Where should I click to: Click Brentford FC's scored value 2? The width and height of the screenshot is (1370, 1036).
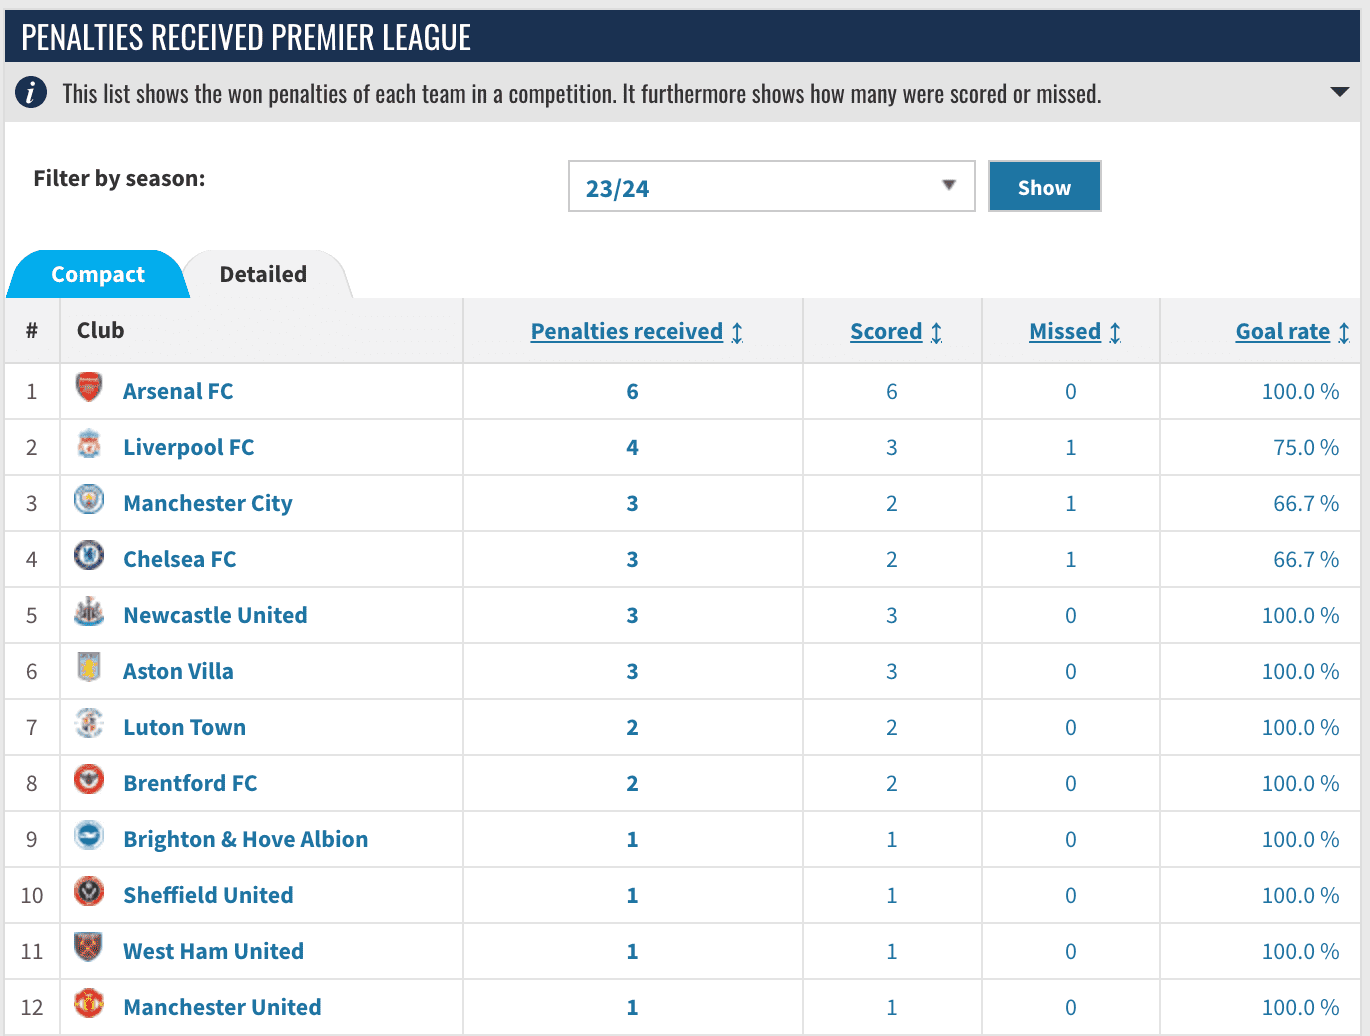[x=892, y=783]
